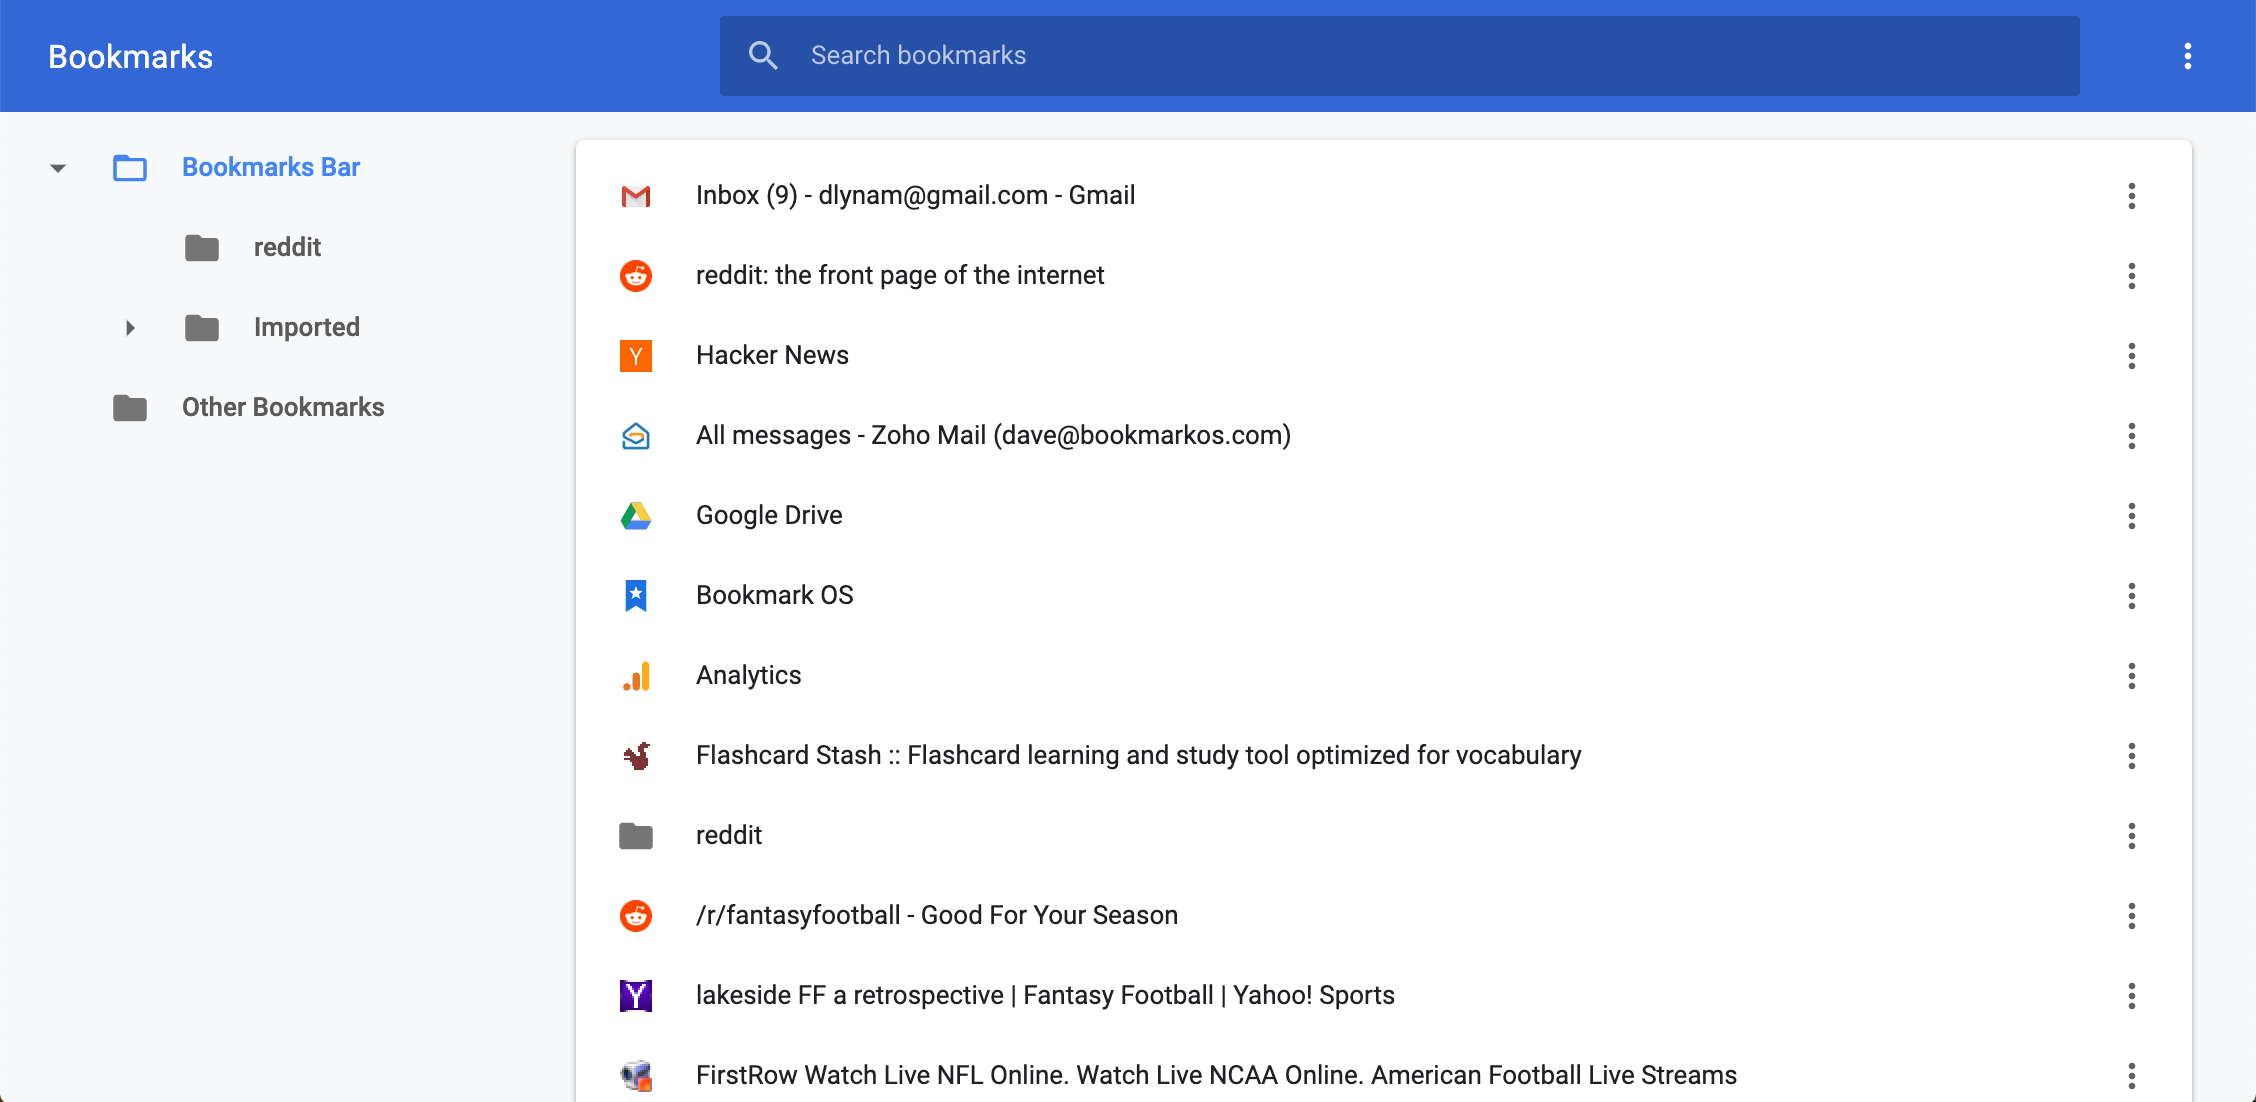This screenshot has height=1102, width=2256.
Task: Click the Bookmark OS ribbon icon
Action: (x=636, y=595)
